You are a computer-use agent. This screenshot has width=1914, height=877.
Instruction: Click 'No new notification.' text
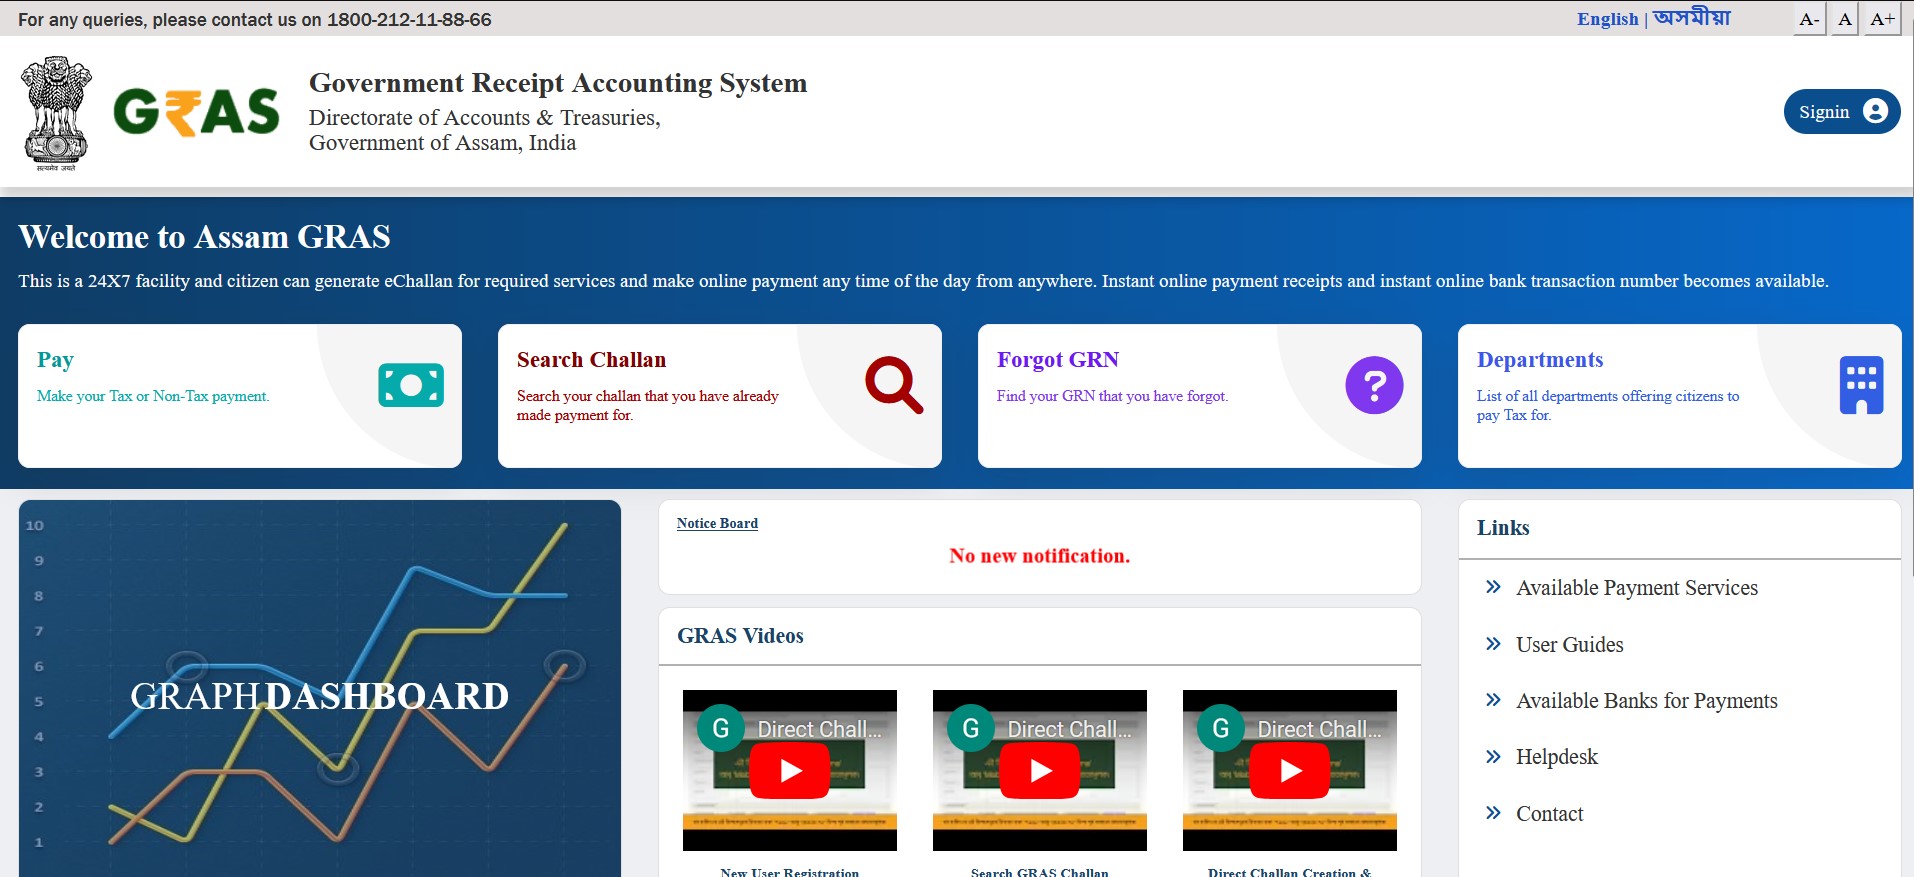click(x=1040, y=556)
